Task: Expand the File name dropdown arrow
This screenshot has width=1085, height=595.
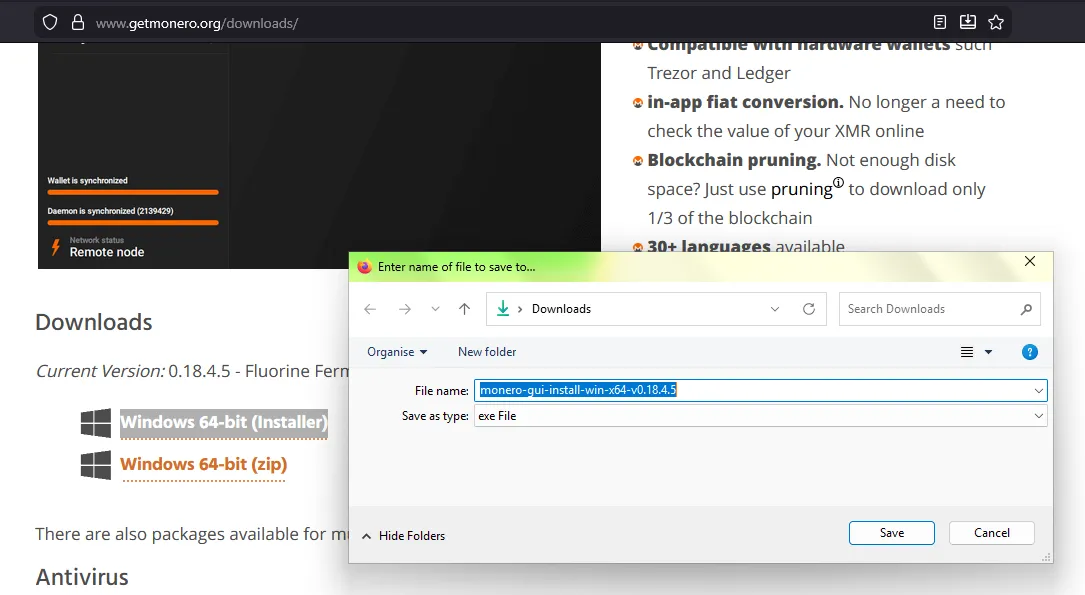Action: pyautogui.click(x=1039, y=391)
